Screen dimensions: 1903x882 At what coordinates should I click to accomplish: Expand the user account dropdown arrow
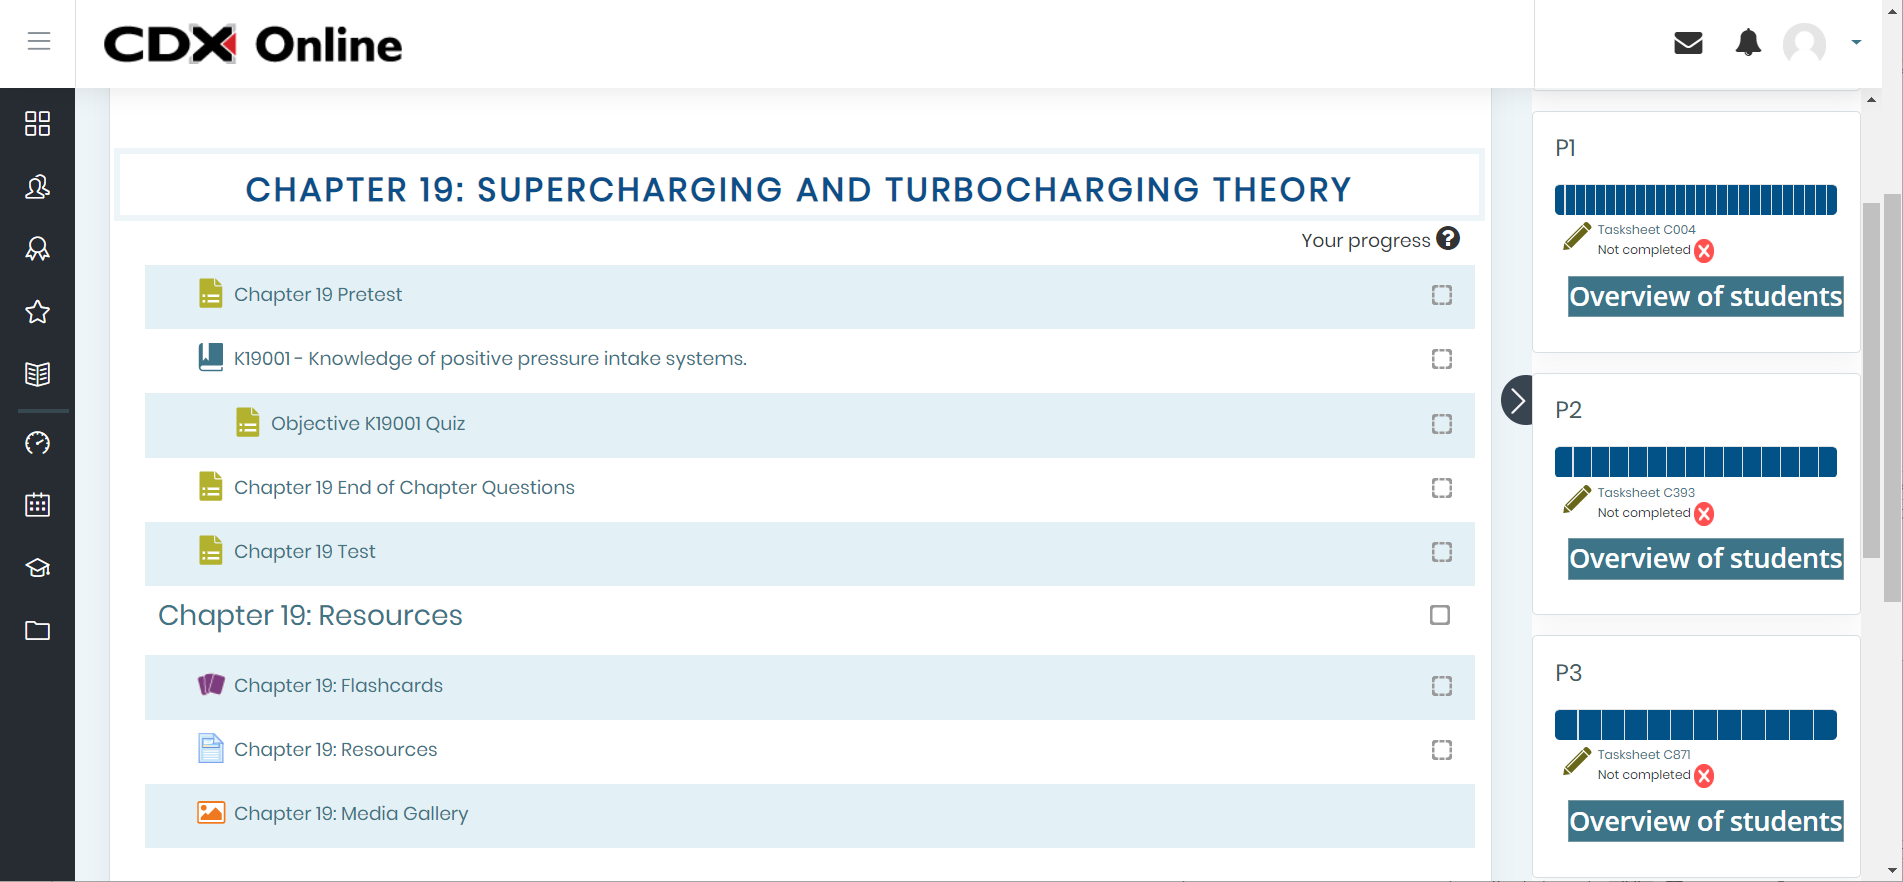pyautogui.click(x=1856, y=43)
